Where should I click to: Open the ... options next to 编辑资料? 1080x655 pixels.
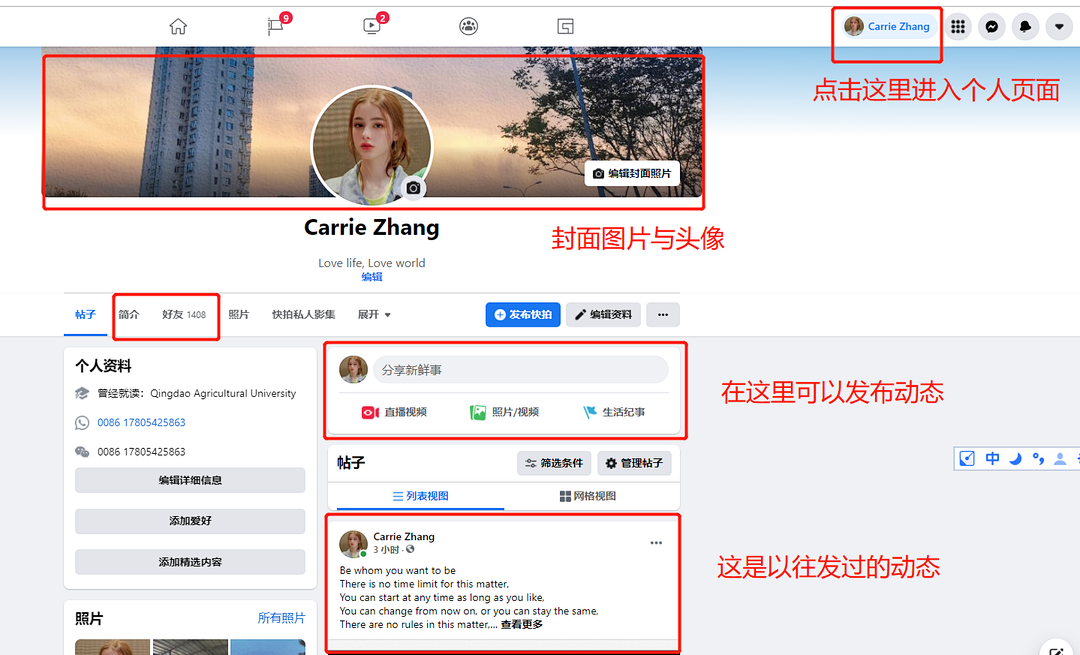(x=663, y=314)
